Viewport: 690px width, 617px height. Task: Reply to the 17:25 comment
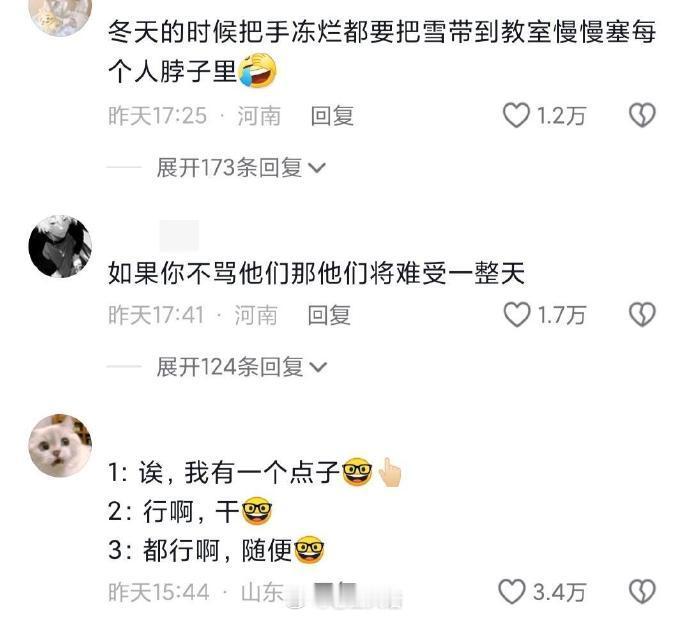click(x=332, y=116)
